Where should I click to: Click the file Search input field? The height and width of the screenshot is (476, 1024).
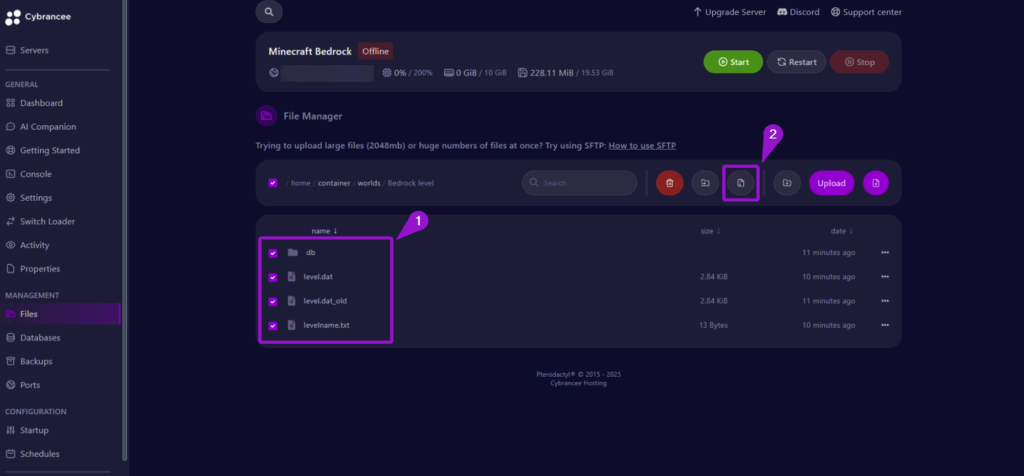pos(579,183)
